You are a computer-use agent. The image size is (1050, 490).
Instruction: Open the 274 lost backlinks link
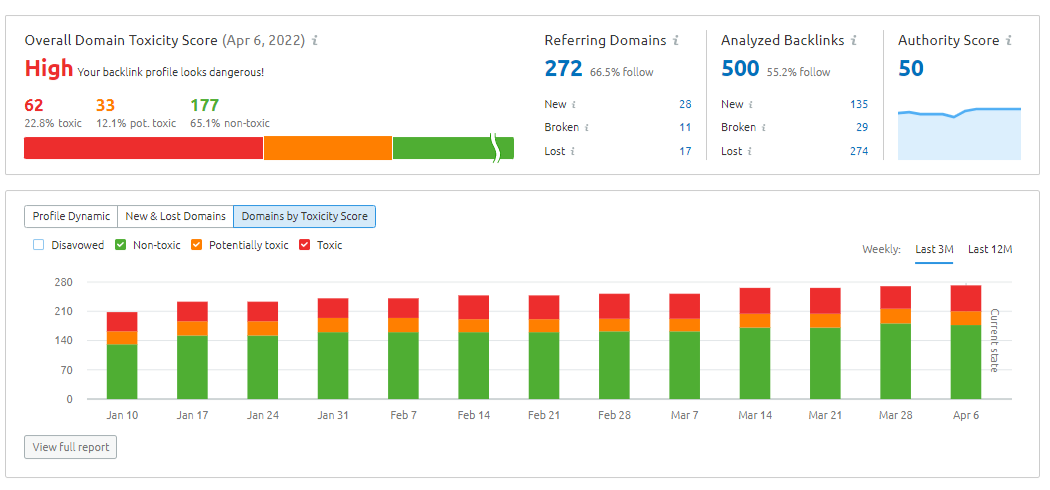pos(858,151)
